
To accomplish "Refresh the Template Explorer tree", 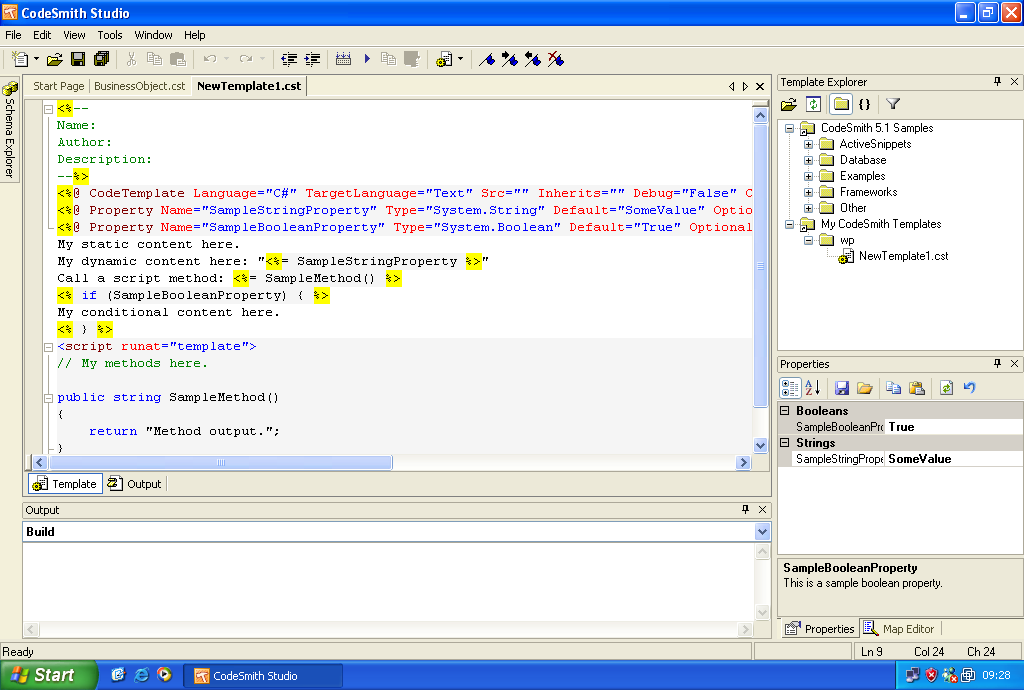I will (x=813, y=104).
